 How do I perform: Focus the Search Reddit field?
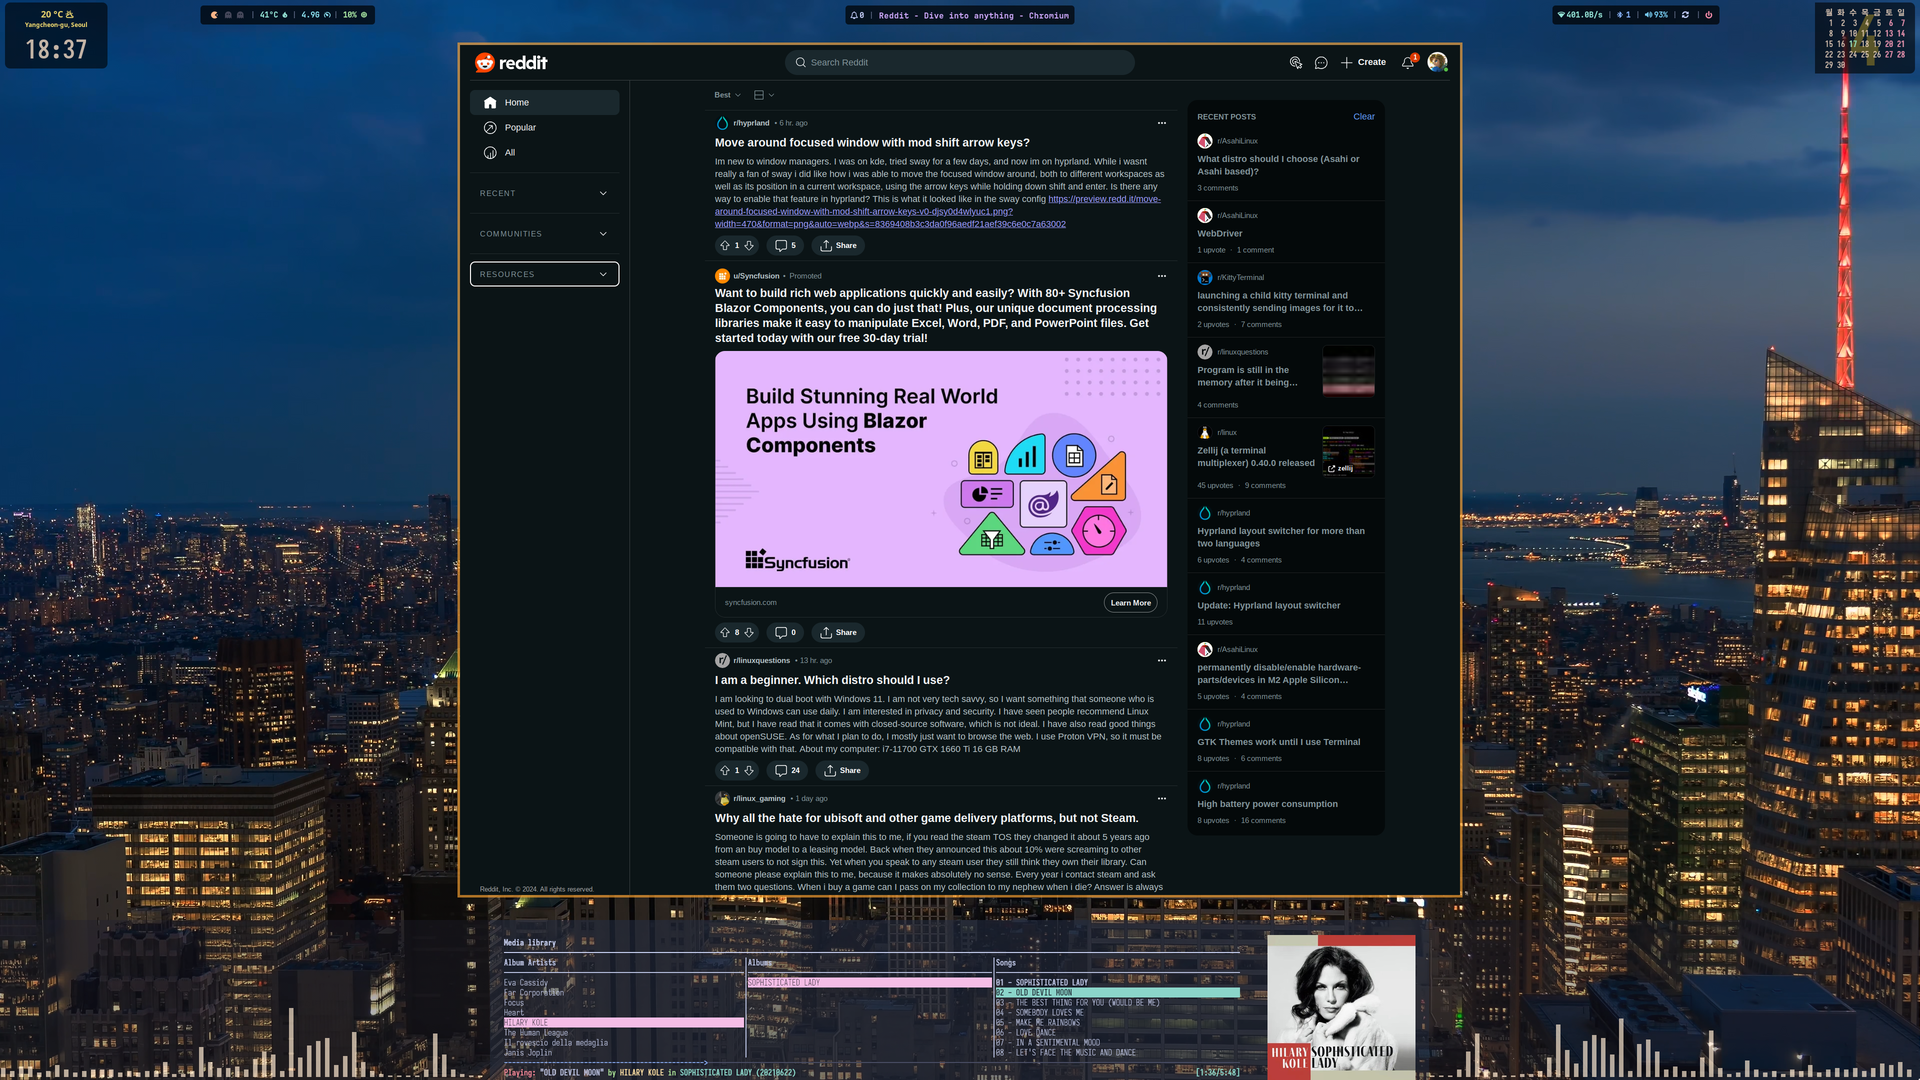click(x=960, y=63)
